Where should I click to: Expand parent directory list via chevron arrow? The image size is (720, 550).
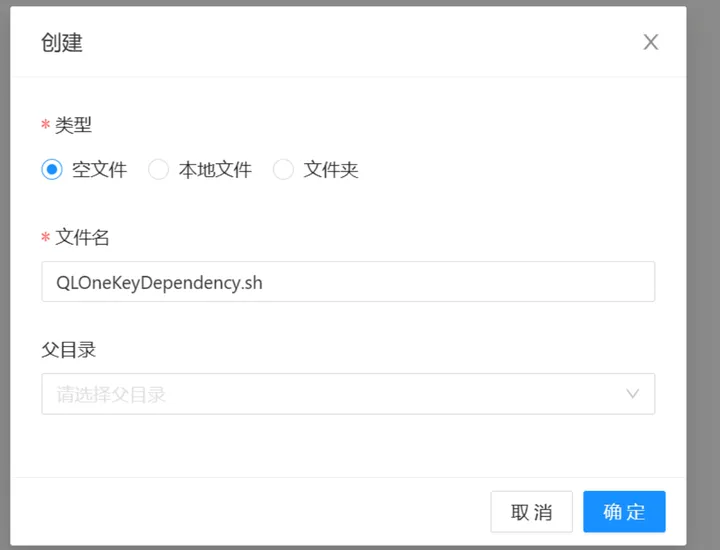632,394
